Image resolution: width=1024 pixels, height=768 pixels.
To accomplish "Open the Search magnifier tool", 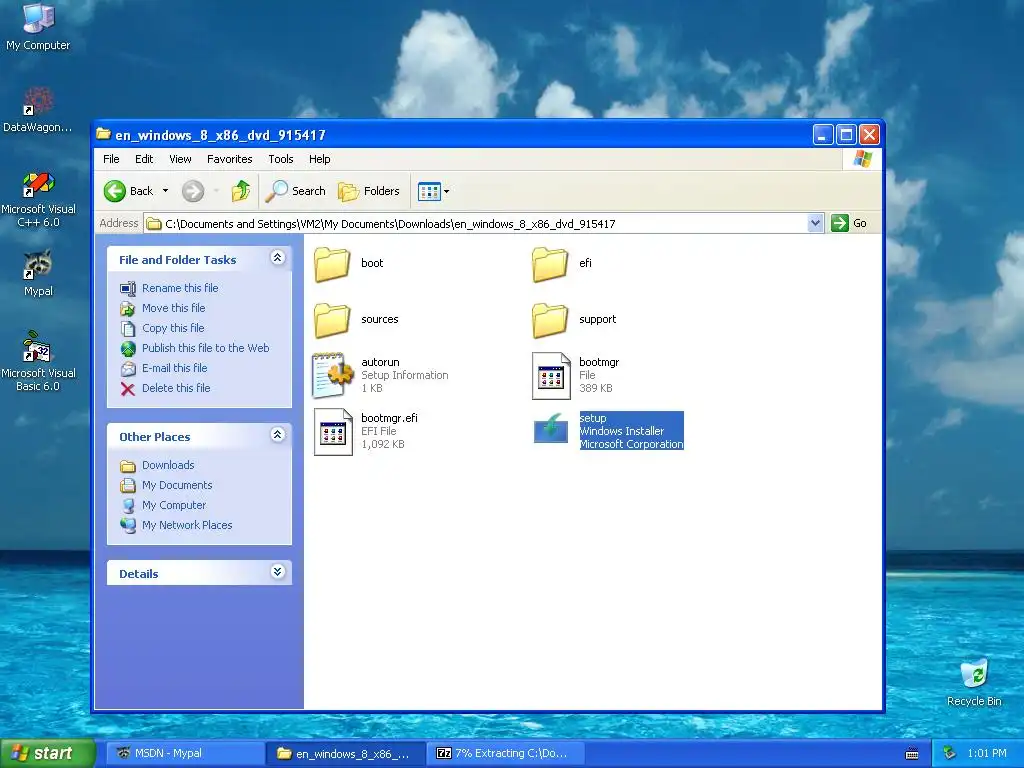I will coord(295,191).
